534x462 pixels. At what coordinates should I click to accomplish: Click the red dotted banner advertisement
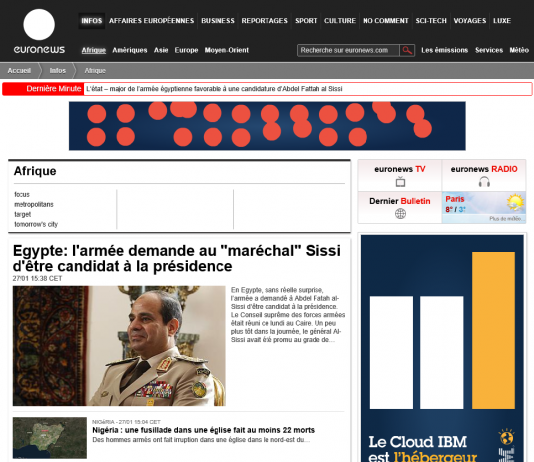267,126
